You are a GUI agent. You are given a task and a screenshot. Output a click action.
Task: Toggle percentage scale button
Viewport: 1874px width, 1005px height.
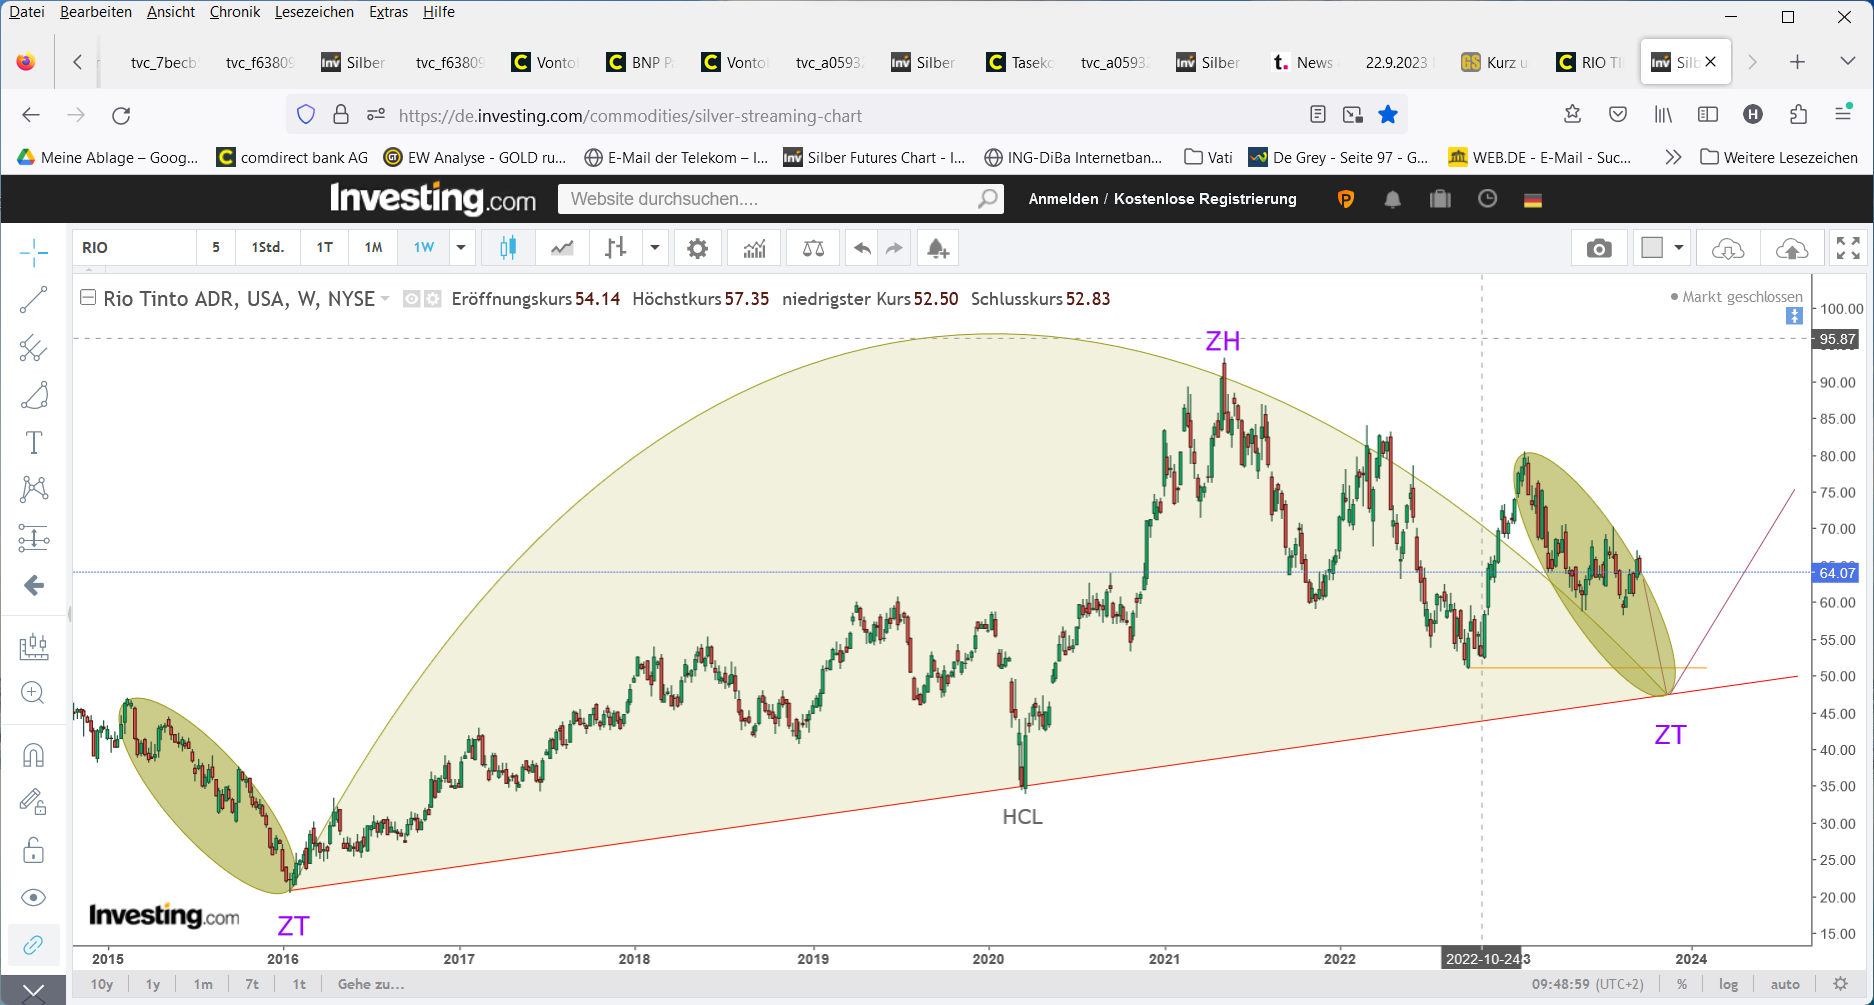click(1682, 984)
